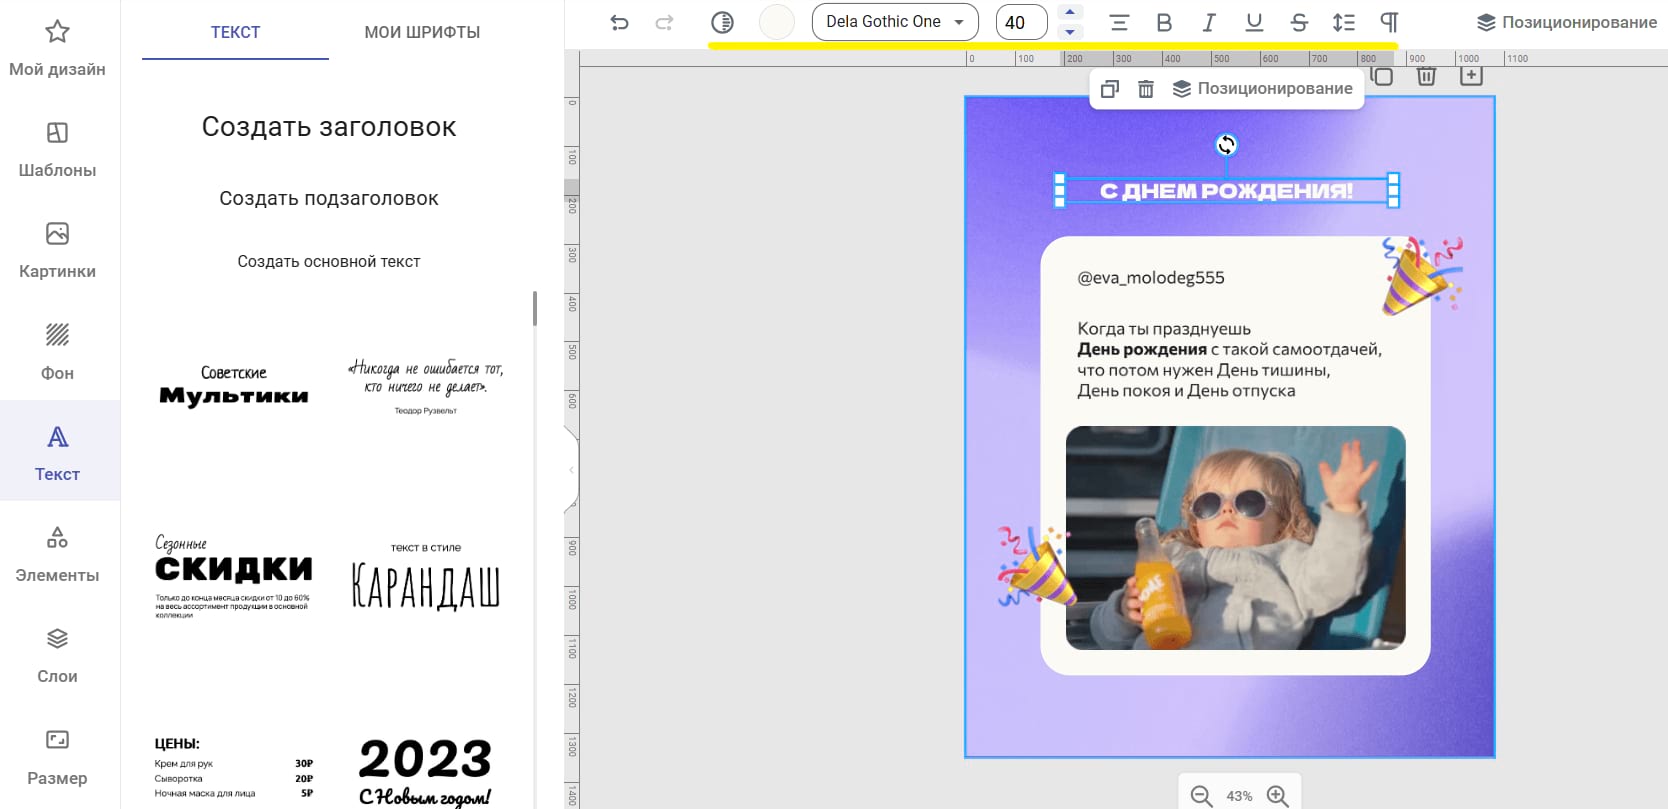Switch to the МОИ ШРИФТЫ tab
The image size is (1668, 809).
point(422,32)
